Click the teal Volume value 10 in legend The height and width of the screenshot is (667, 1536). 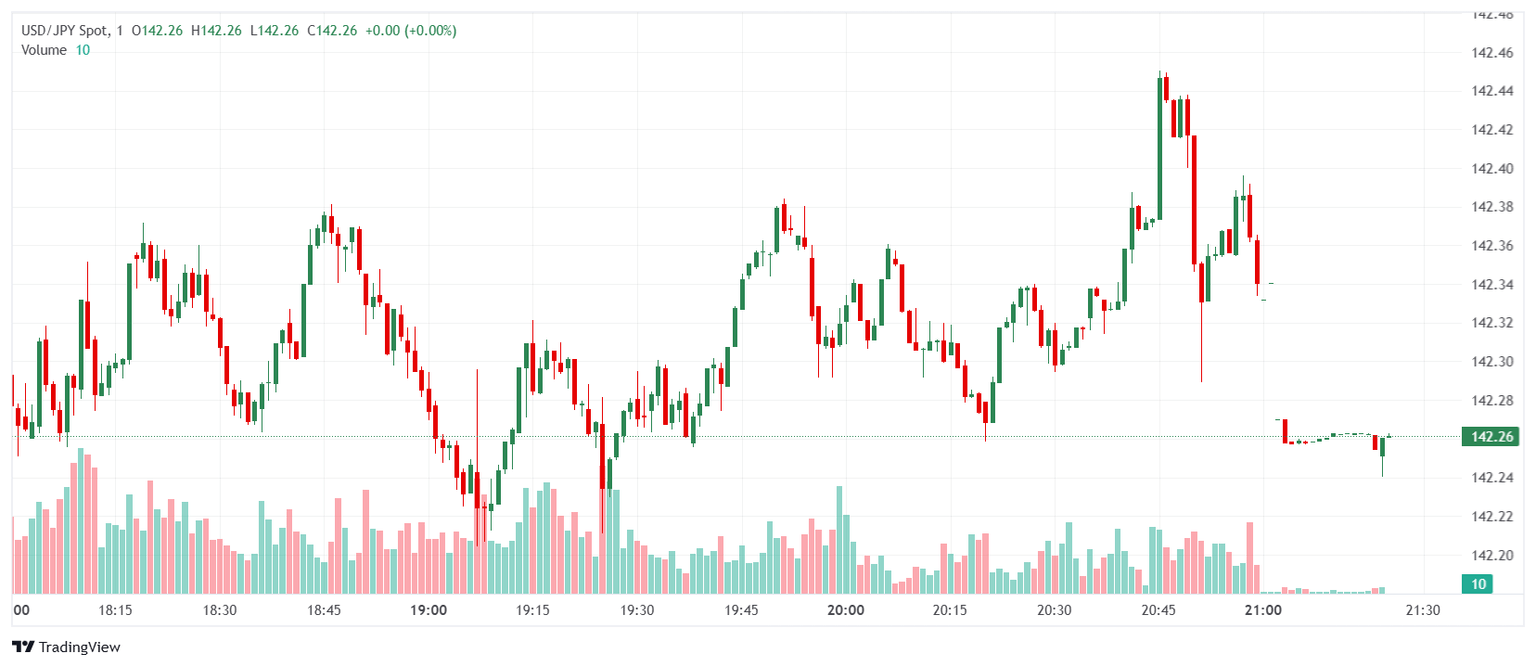[x=82, y=50]
